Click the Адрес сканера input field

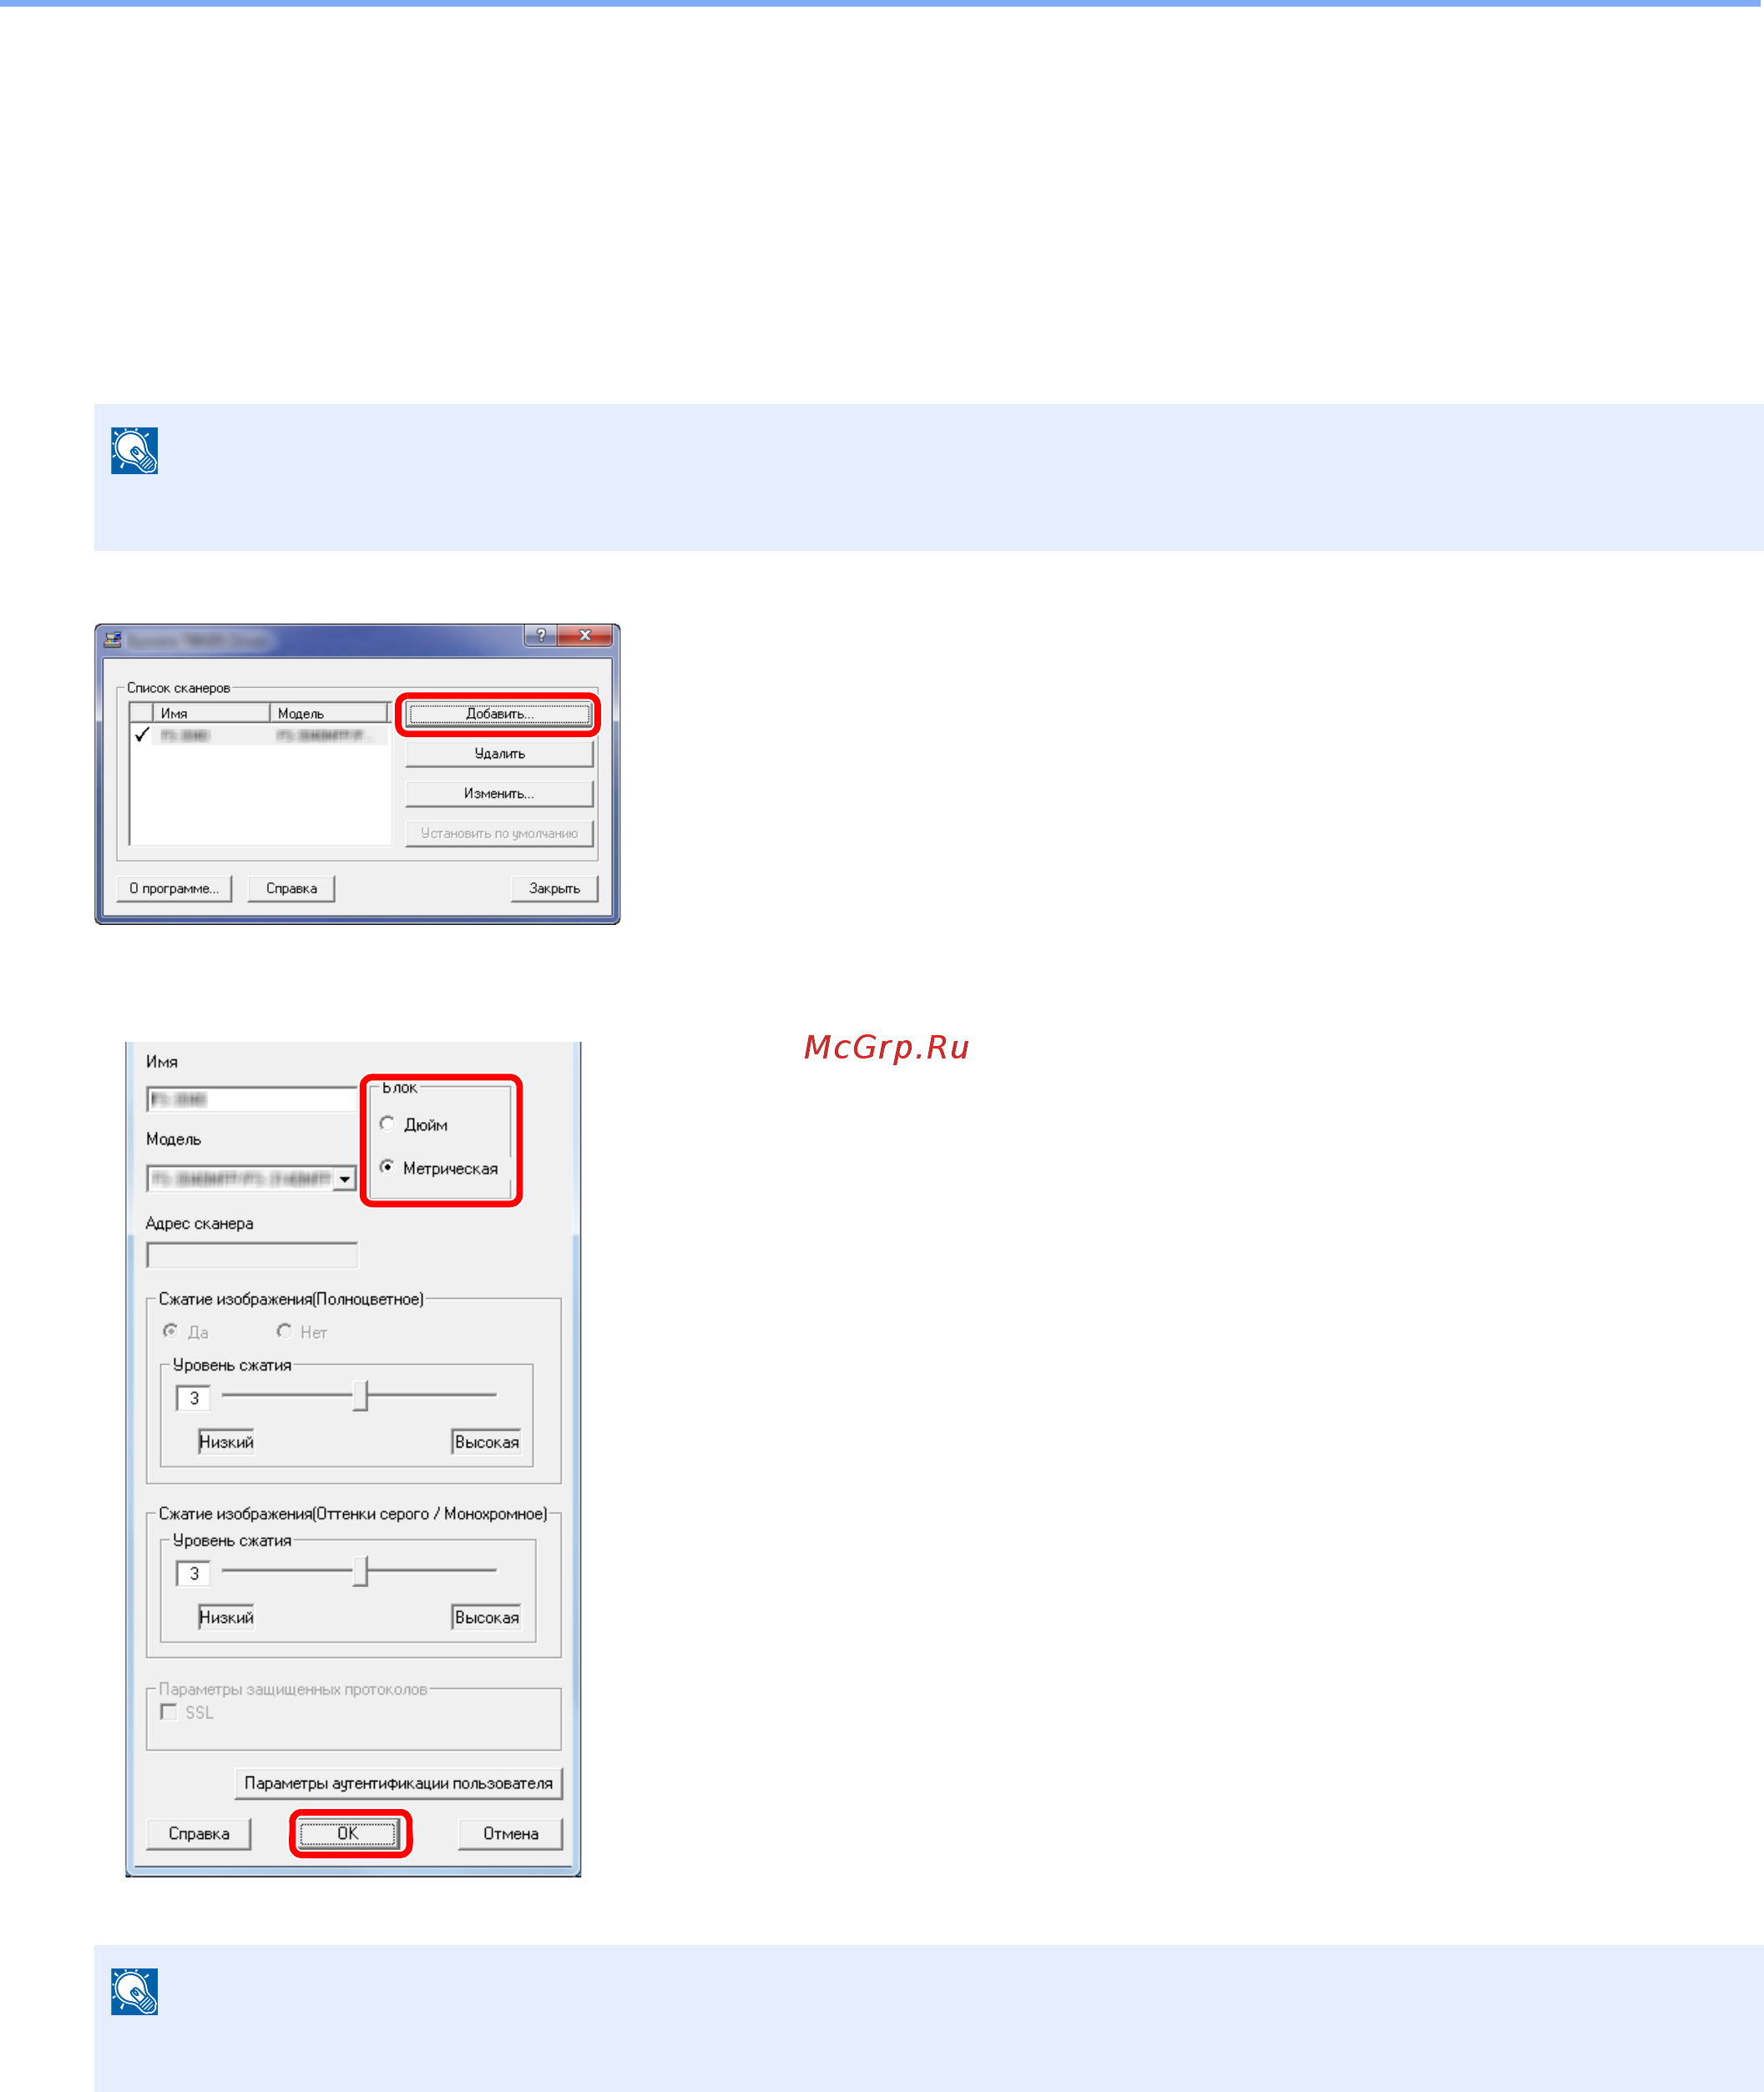[x=252, y=1255]
